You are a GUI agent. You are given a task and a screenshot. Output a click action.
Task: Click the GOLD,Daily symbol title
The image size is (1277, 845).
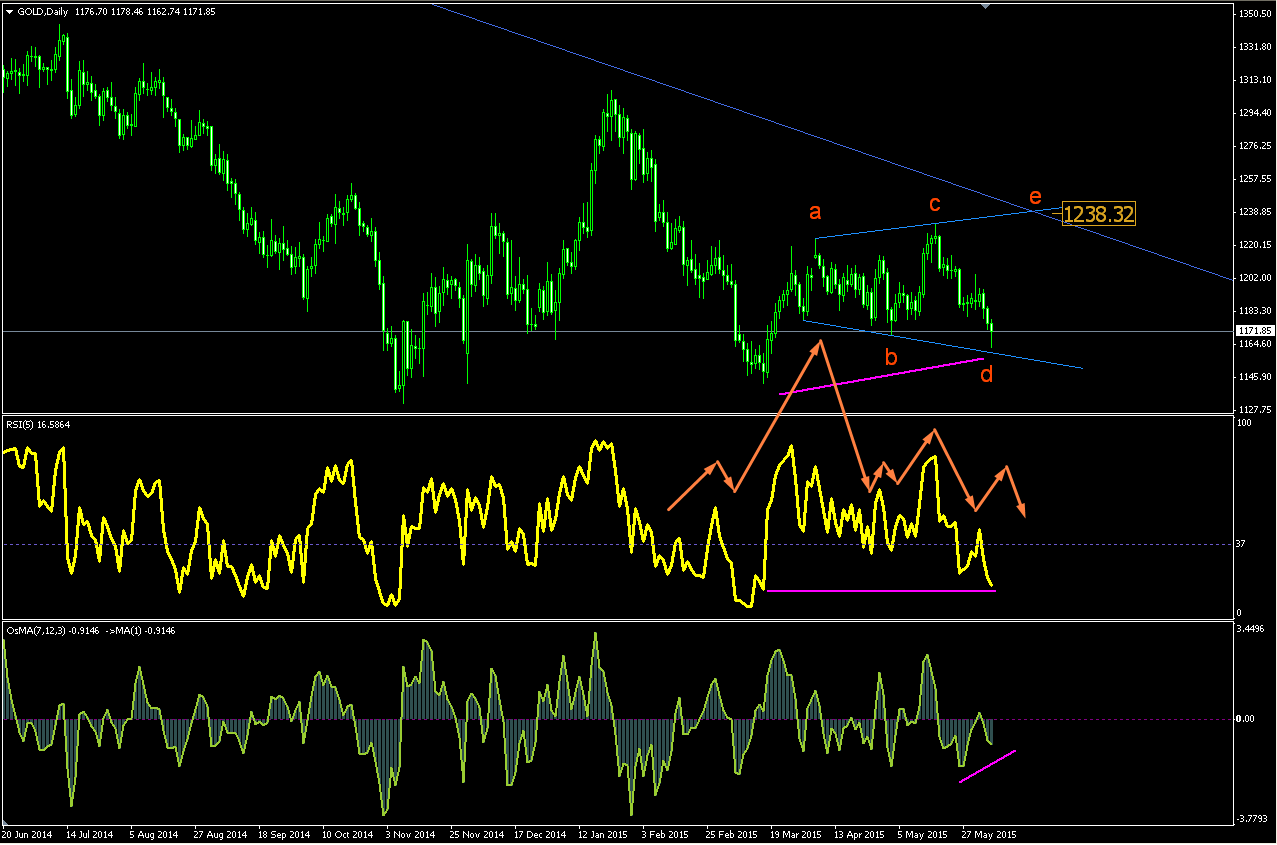[43, 10]
